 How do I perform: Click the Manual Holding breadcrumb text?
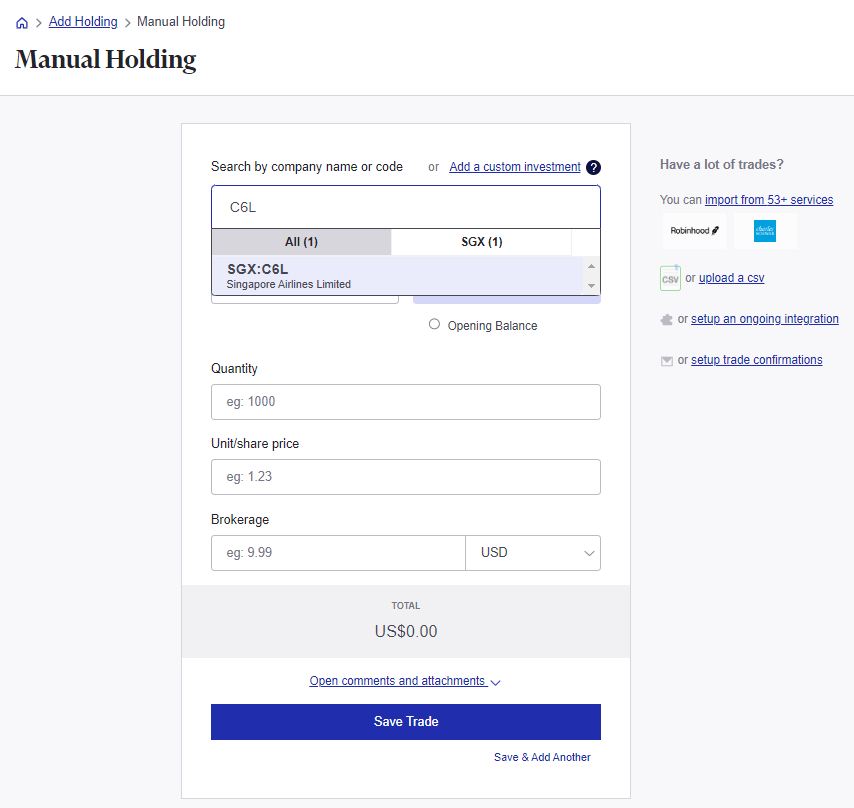click(x=181, y=22)
